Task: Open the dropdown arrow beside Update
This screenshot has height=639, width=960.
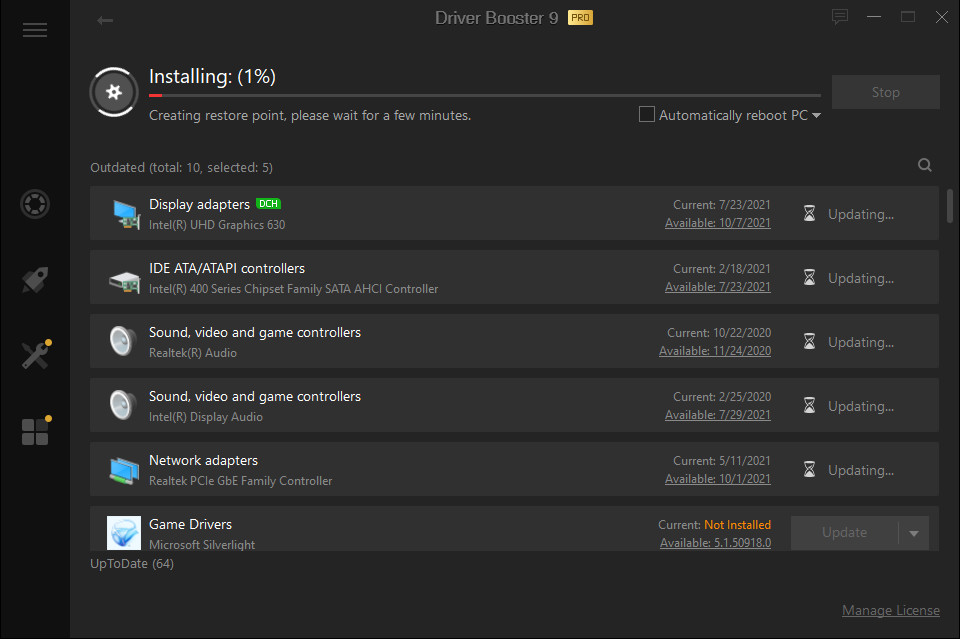Action: pos(914,533)
